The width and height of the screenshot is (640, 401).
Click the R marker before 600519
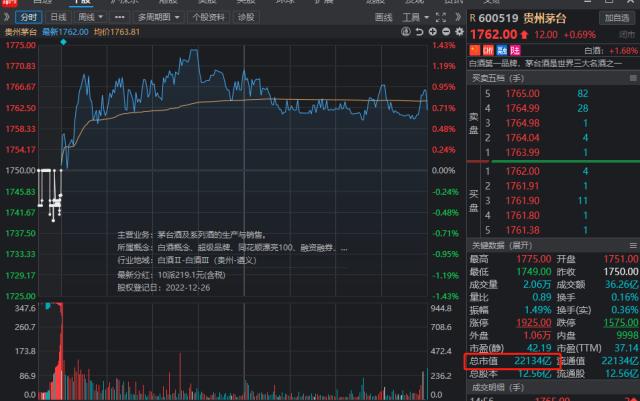click(x=473, y=18)
